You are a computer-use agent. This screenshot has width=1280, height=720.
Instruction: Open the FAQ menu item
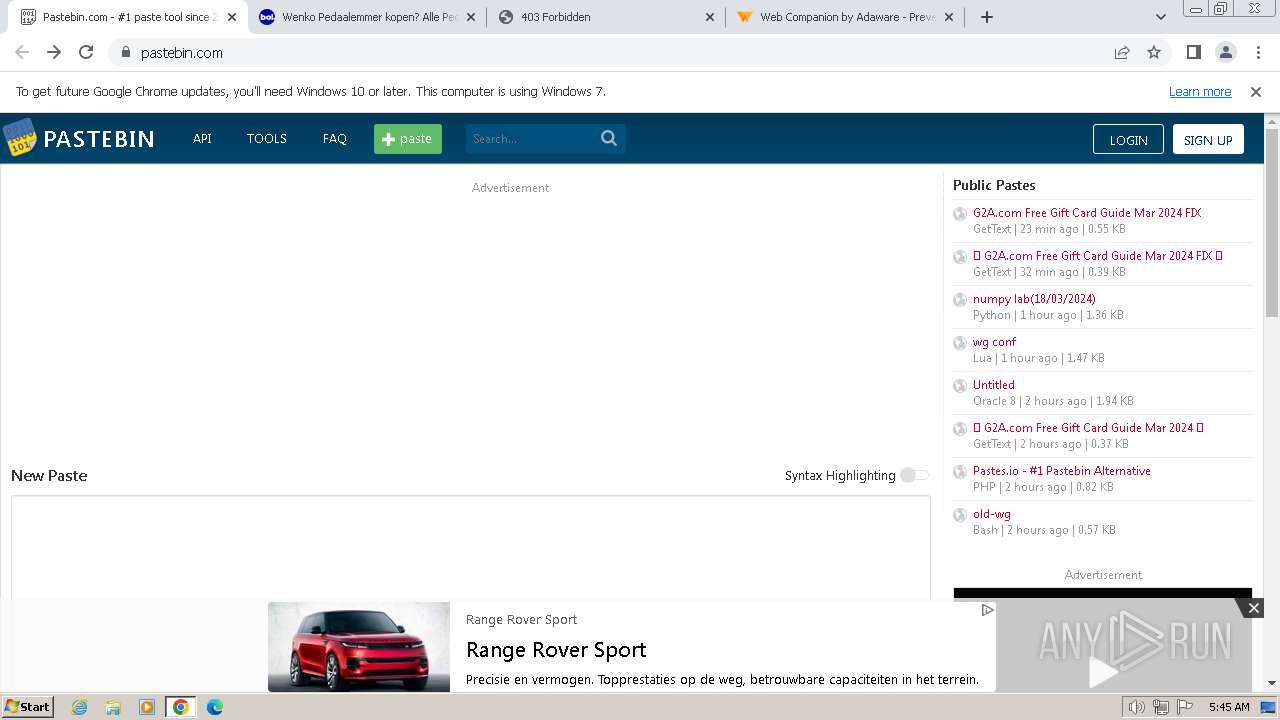pyautogui.click(x=335, y=139)
